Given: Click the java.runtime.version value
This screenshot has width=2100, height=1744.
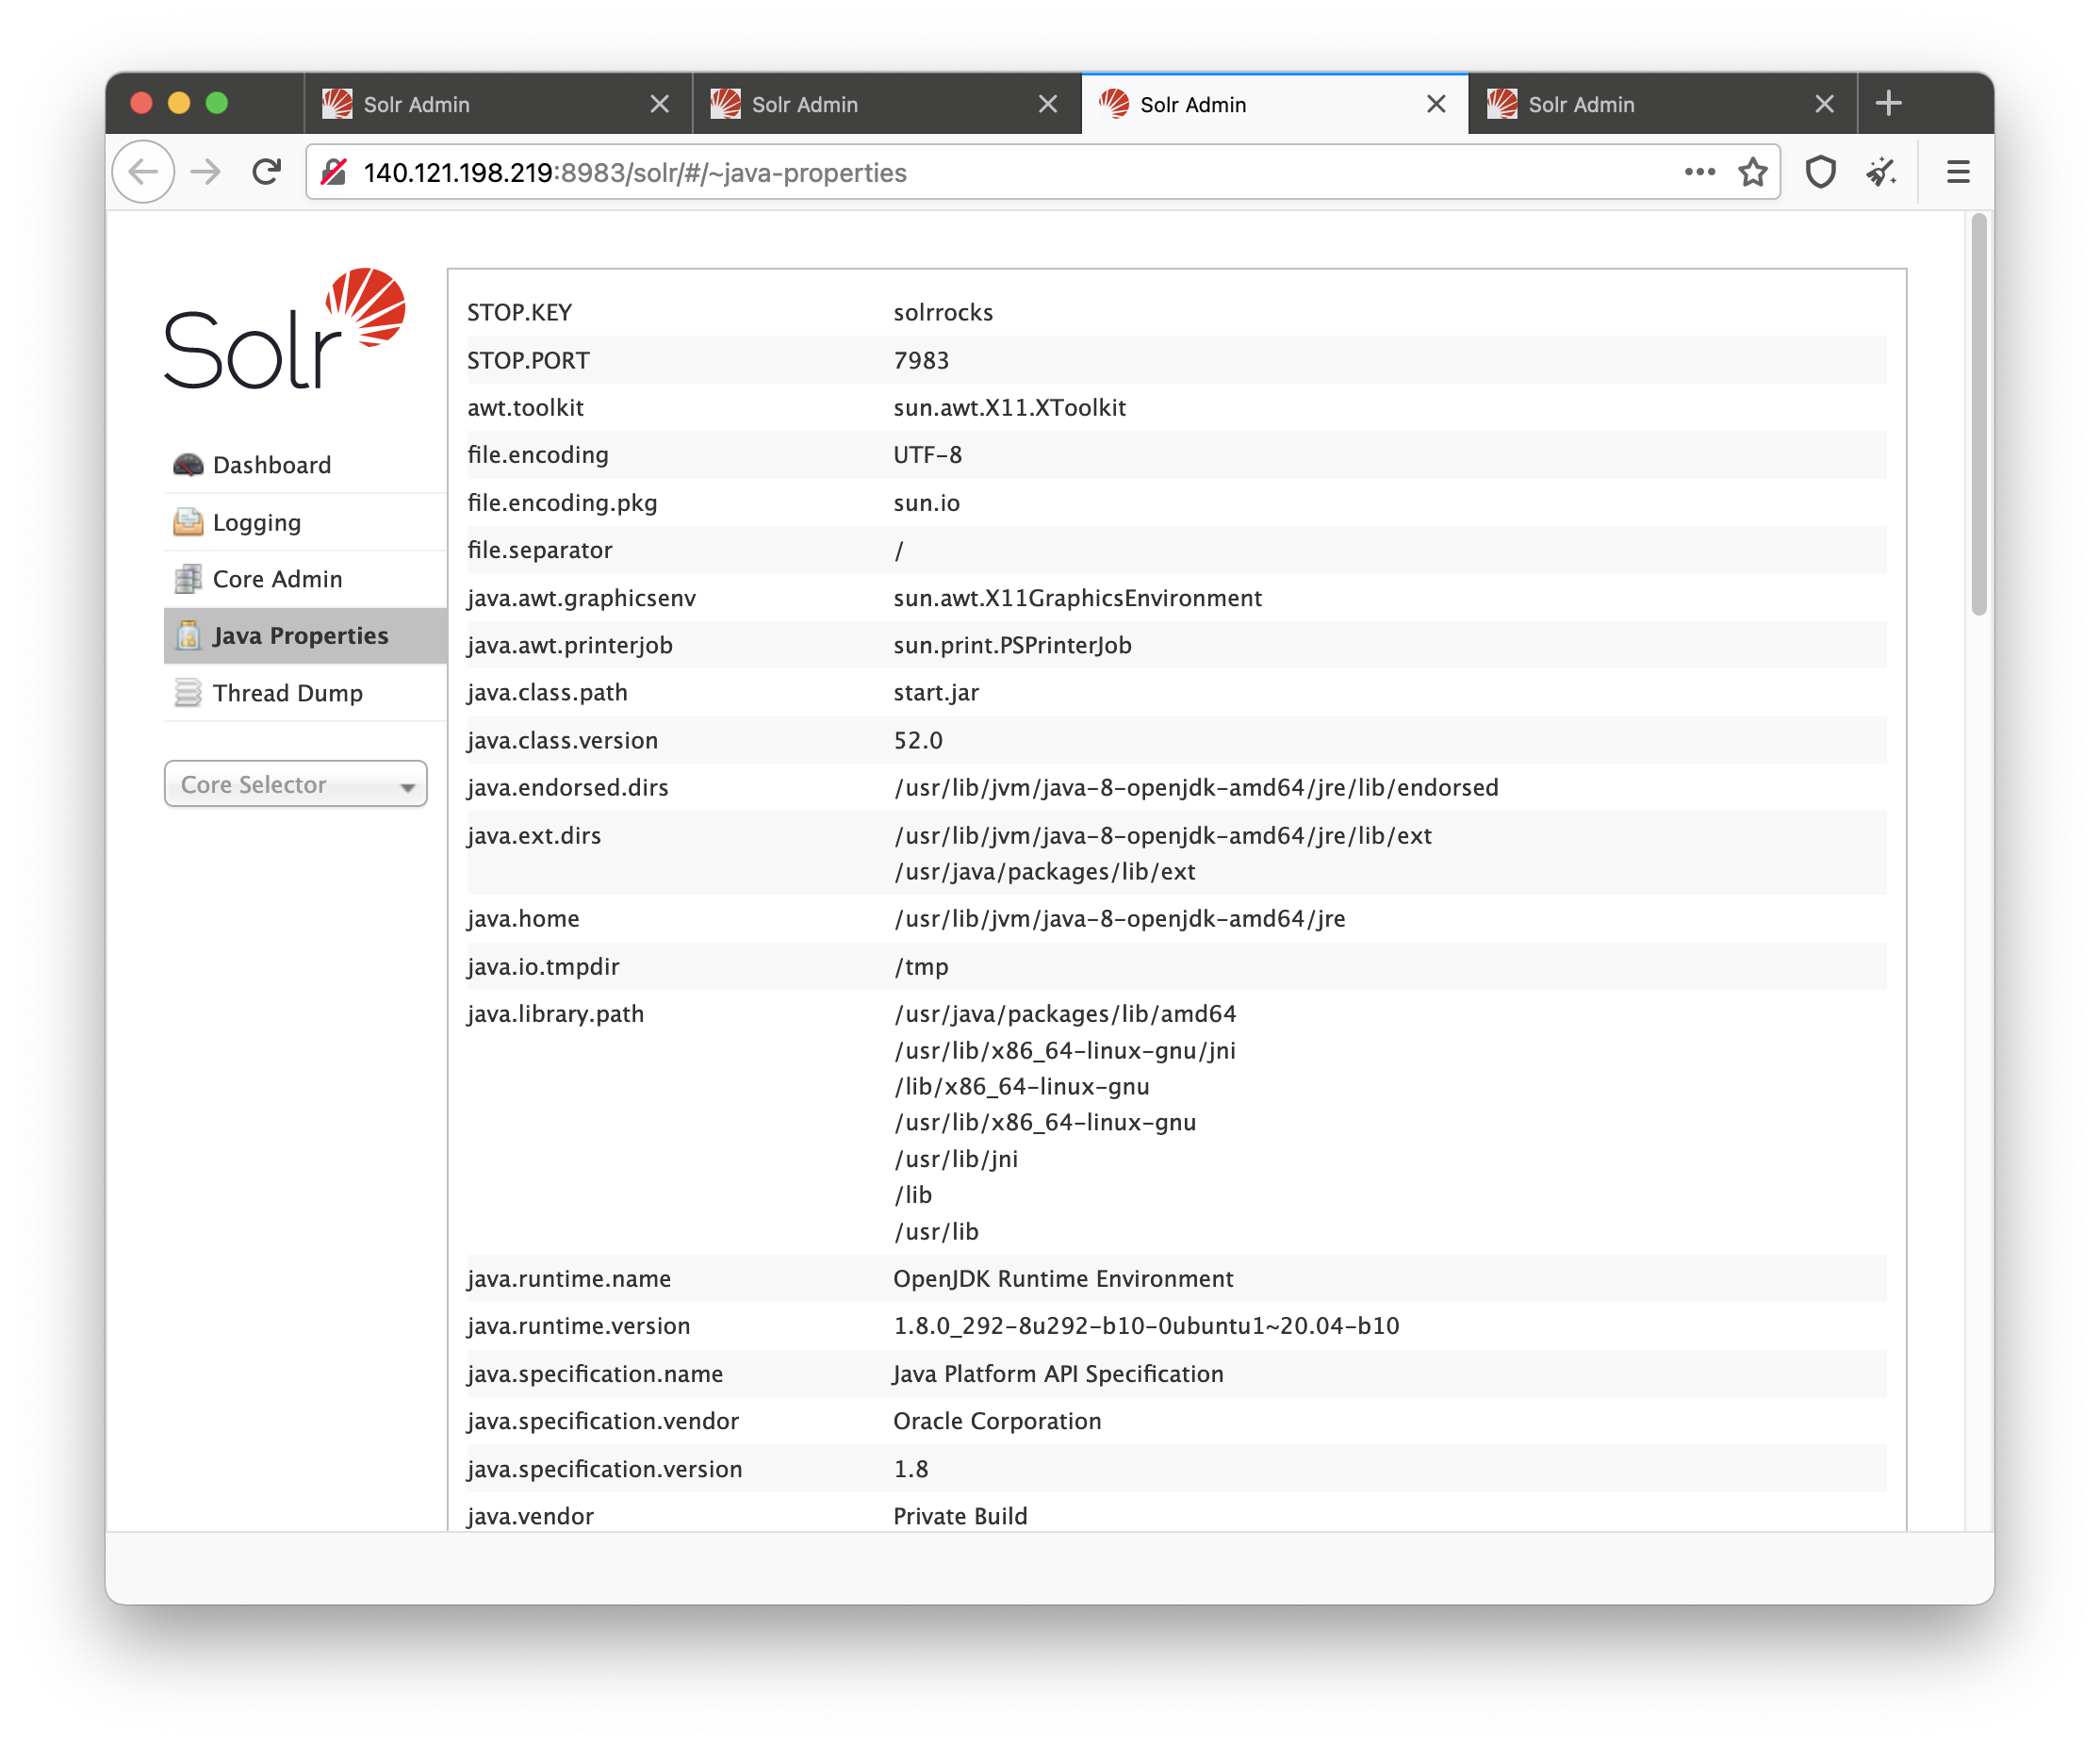Looking at the screenshot, I should pyautogui.click(x=1146, y=1325).
